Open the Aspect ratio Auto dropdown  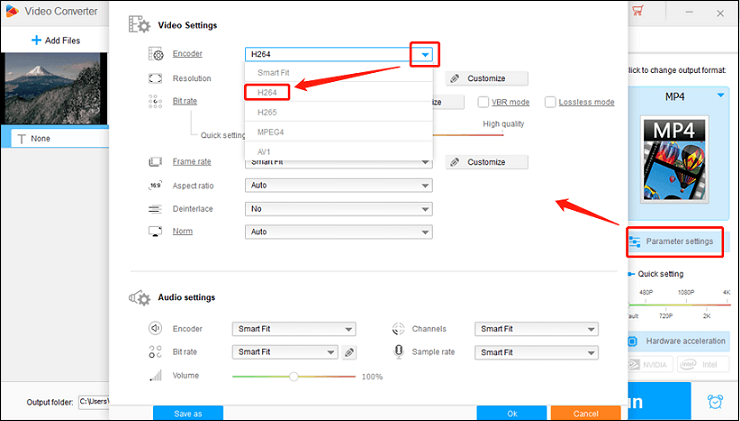[x=339, y=185]
